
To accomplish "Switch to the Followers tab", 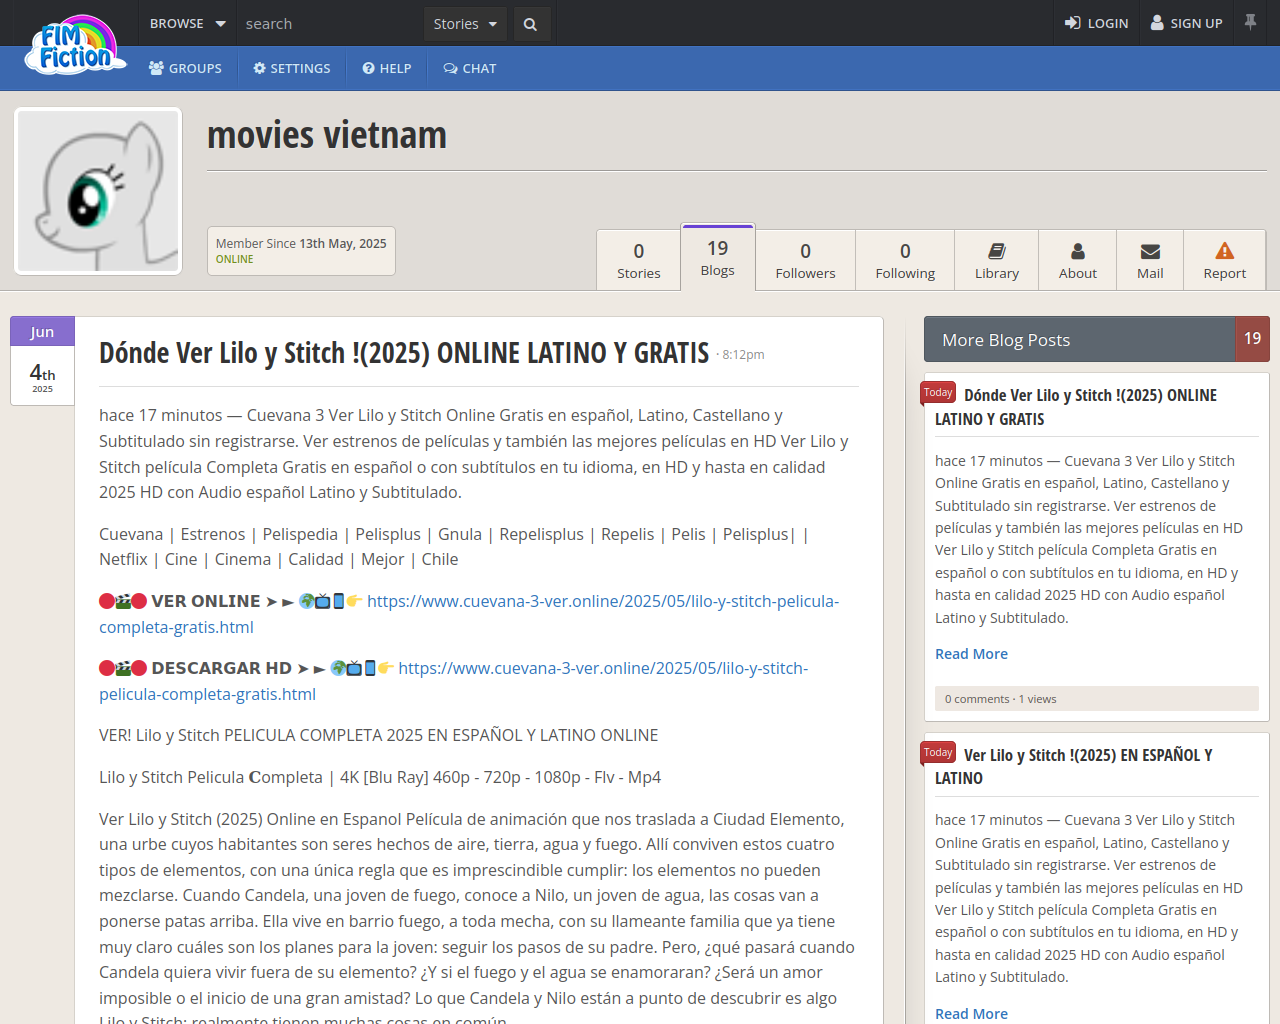I will [805, 260].
